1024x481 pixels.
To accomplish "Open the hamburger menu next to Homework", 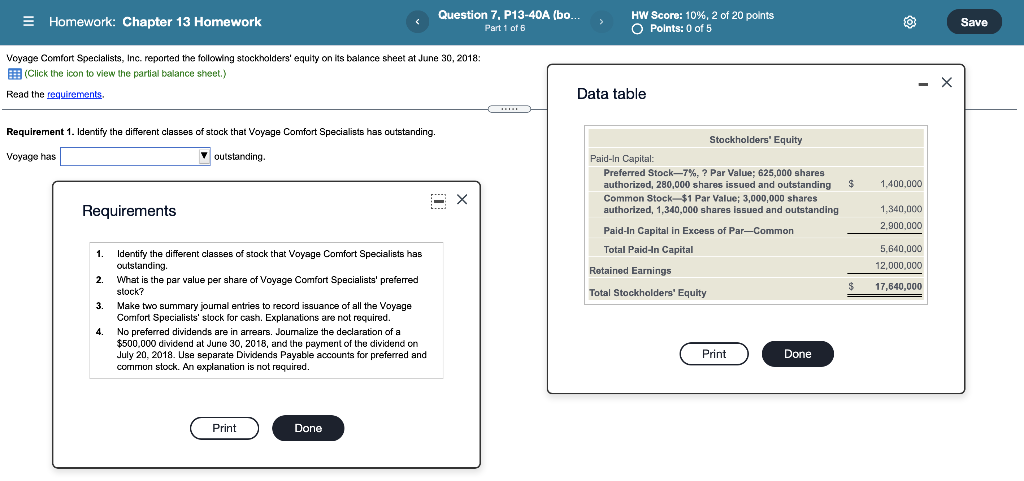I will [28, 22].
